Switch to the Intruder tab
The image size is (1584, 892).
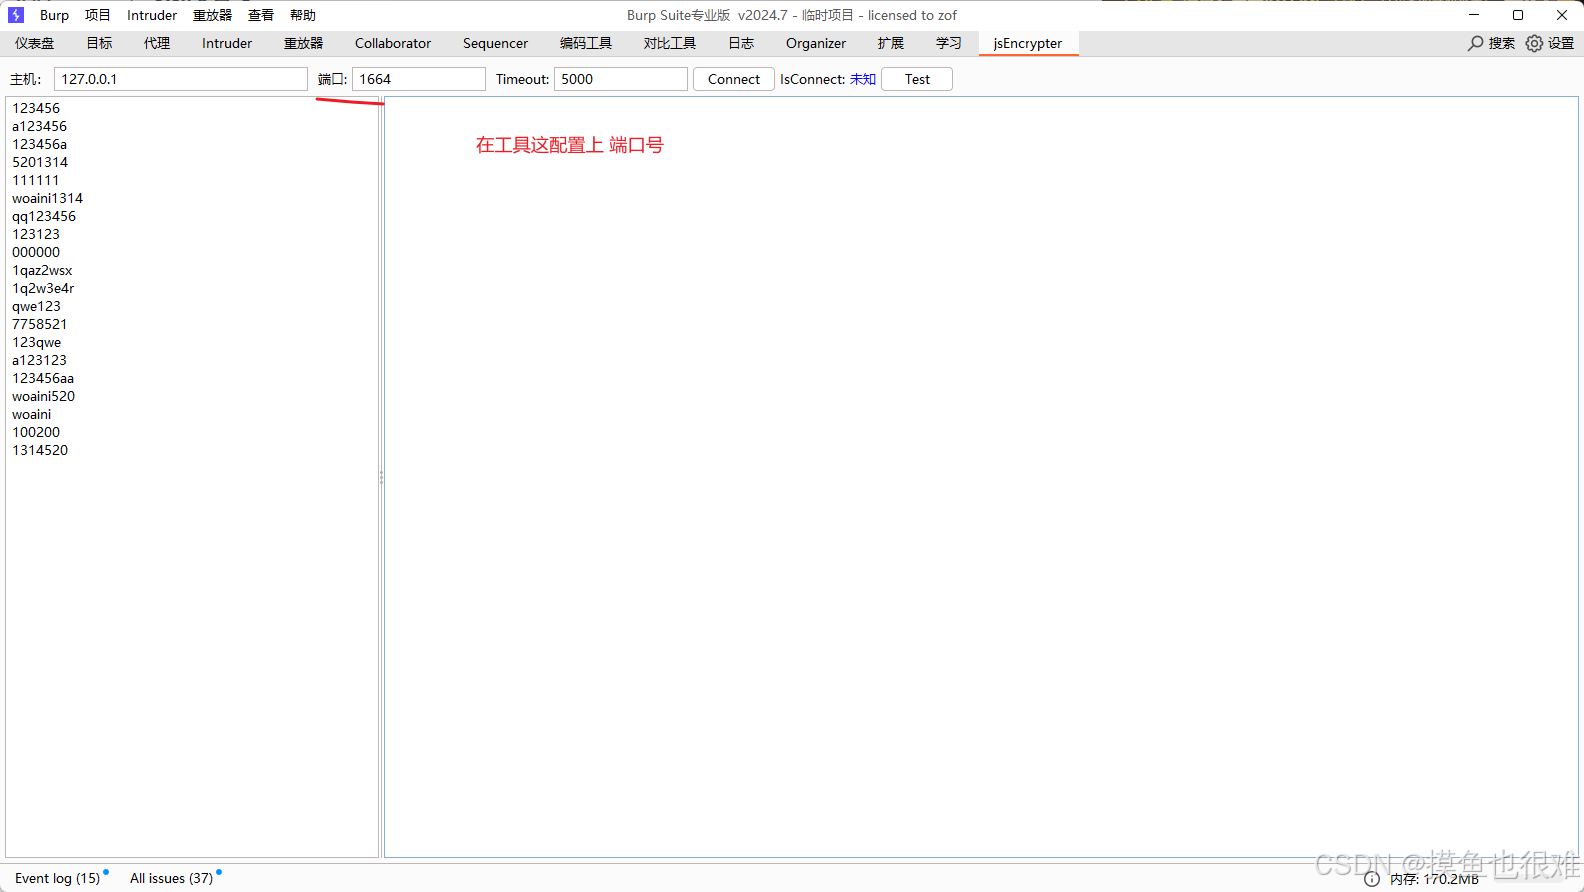coord(227,43)
